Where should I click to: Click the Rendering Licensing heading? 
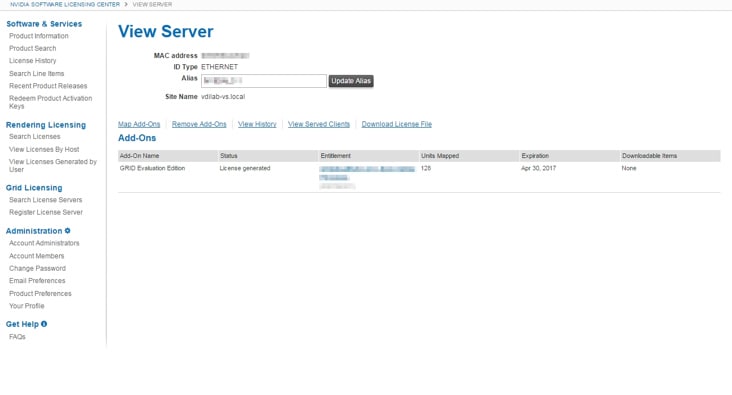pos(46,125)
